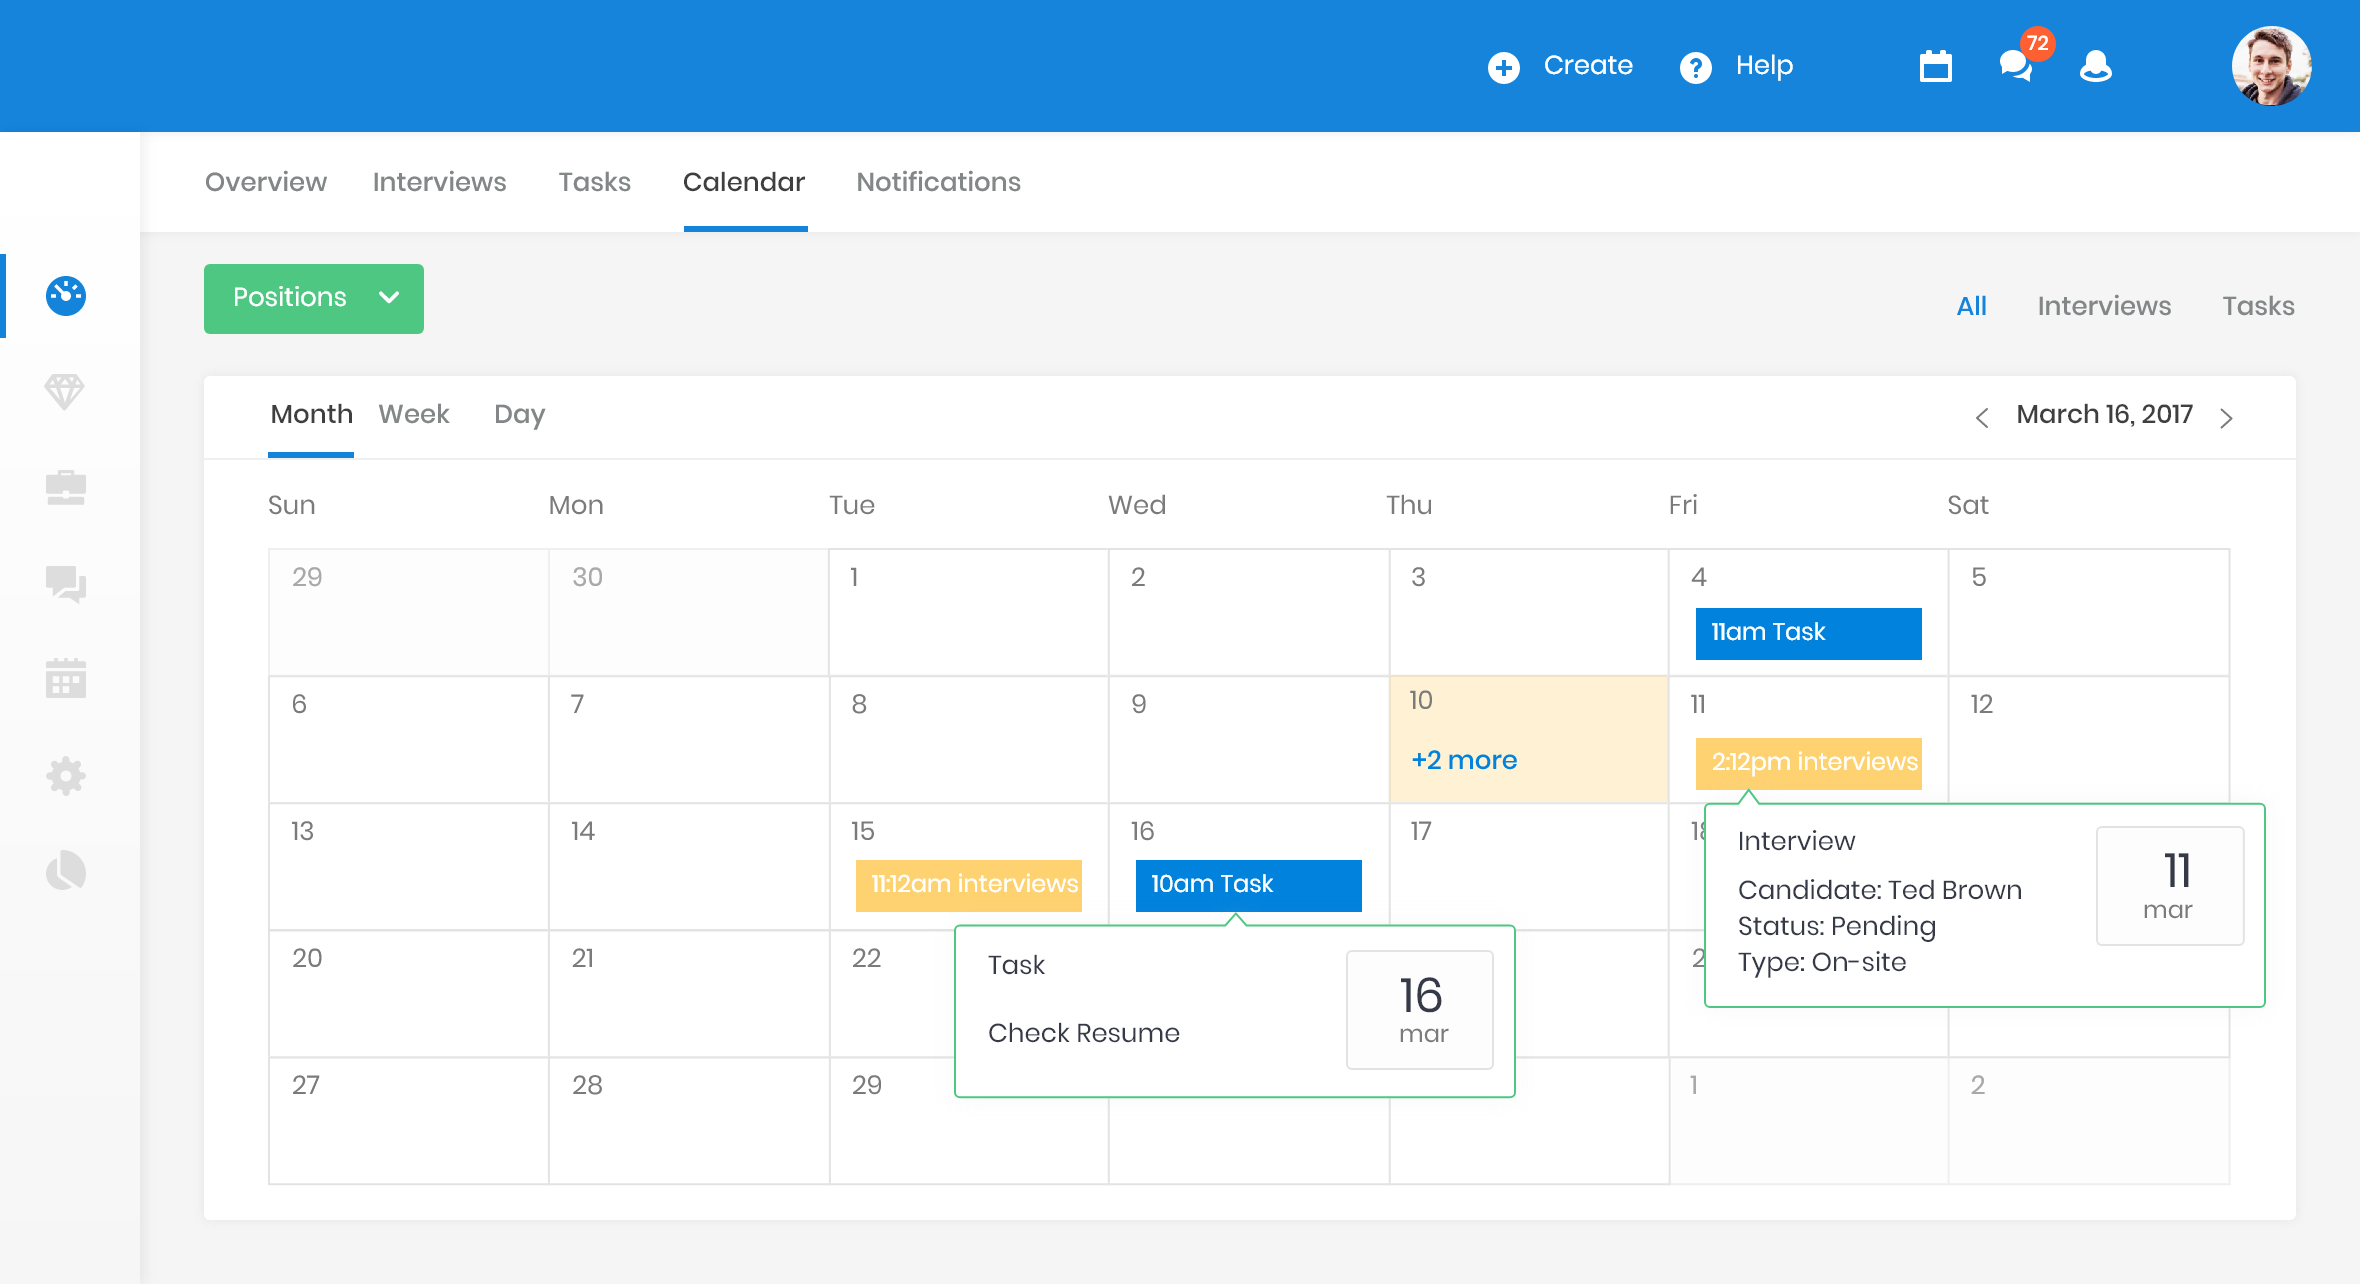Select day 1 in calendar's first row
The image size is (2360, 1284).
[x=968, y=612]
